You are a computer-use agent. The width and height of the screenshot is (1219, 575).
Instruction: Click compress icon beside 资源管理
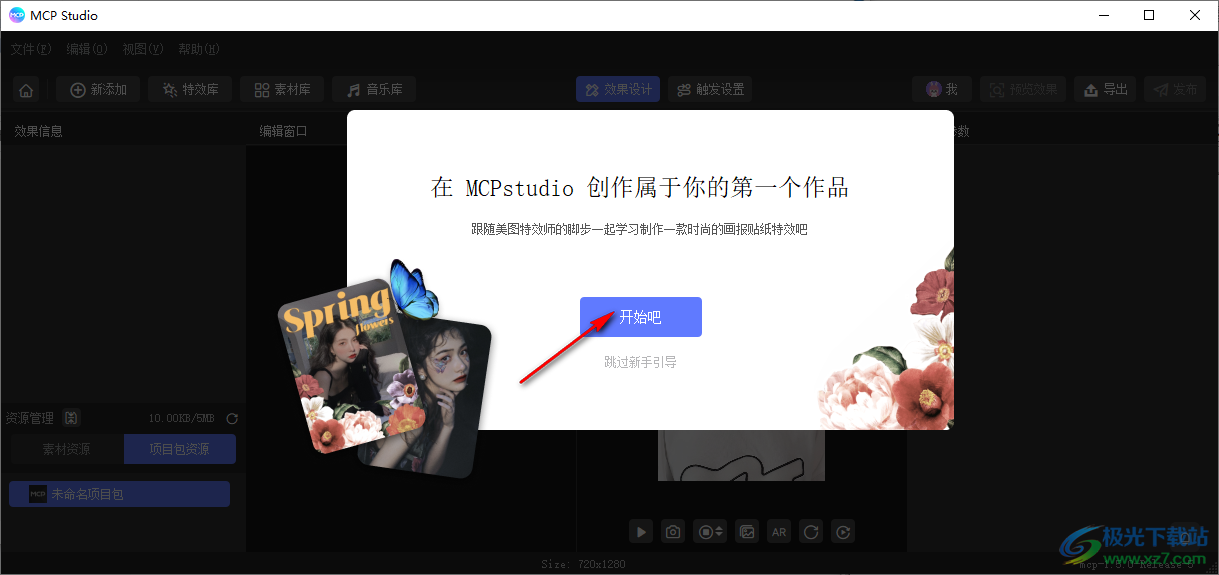(71, 418)
